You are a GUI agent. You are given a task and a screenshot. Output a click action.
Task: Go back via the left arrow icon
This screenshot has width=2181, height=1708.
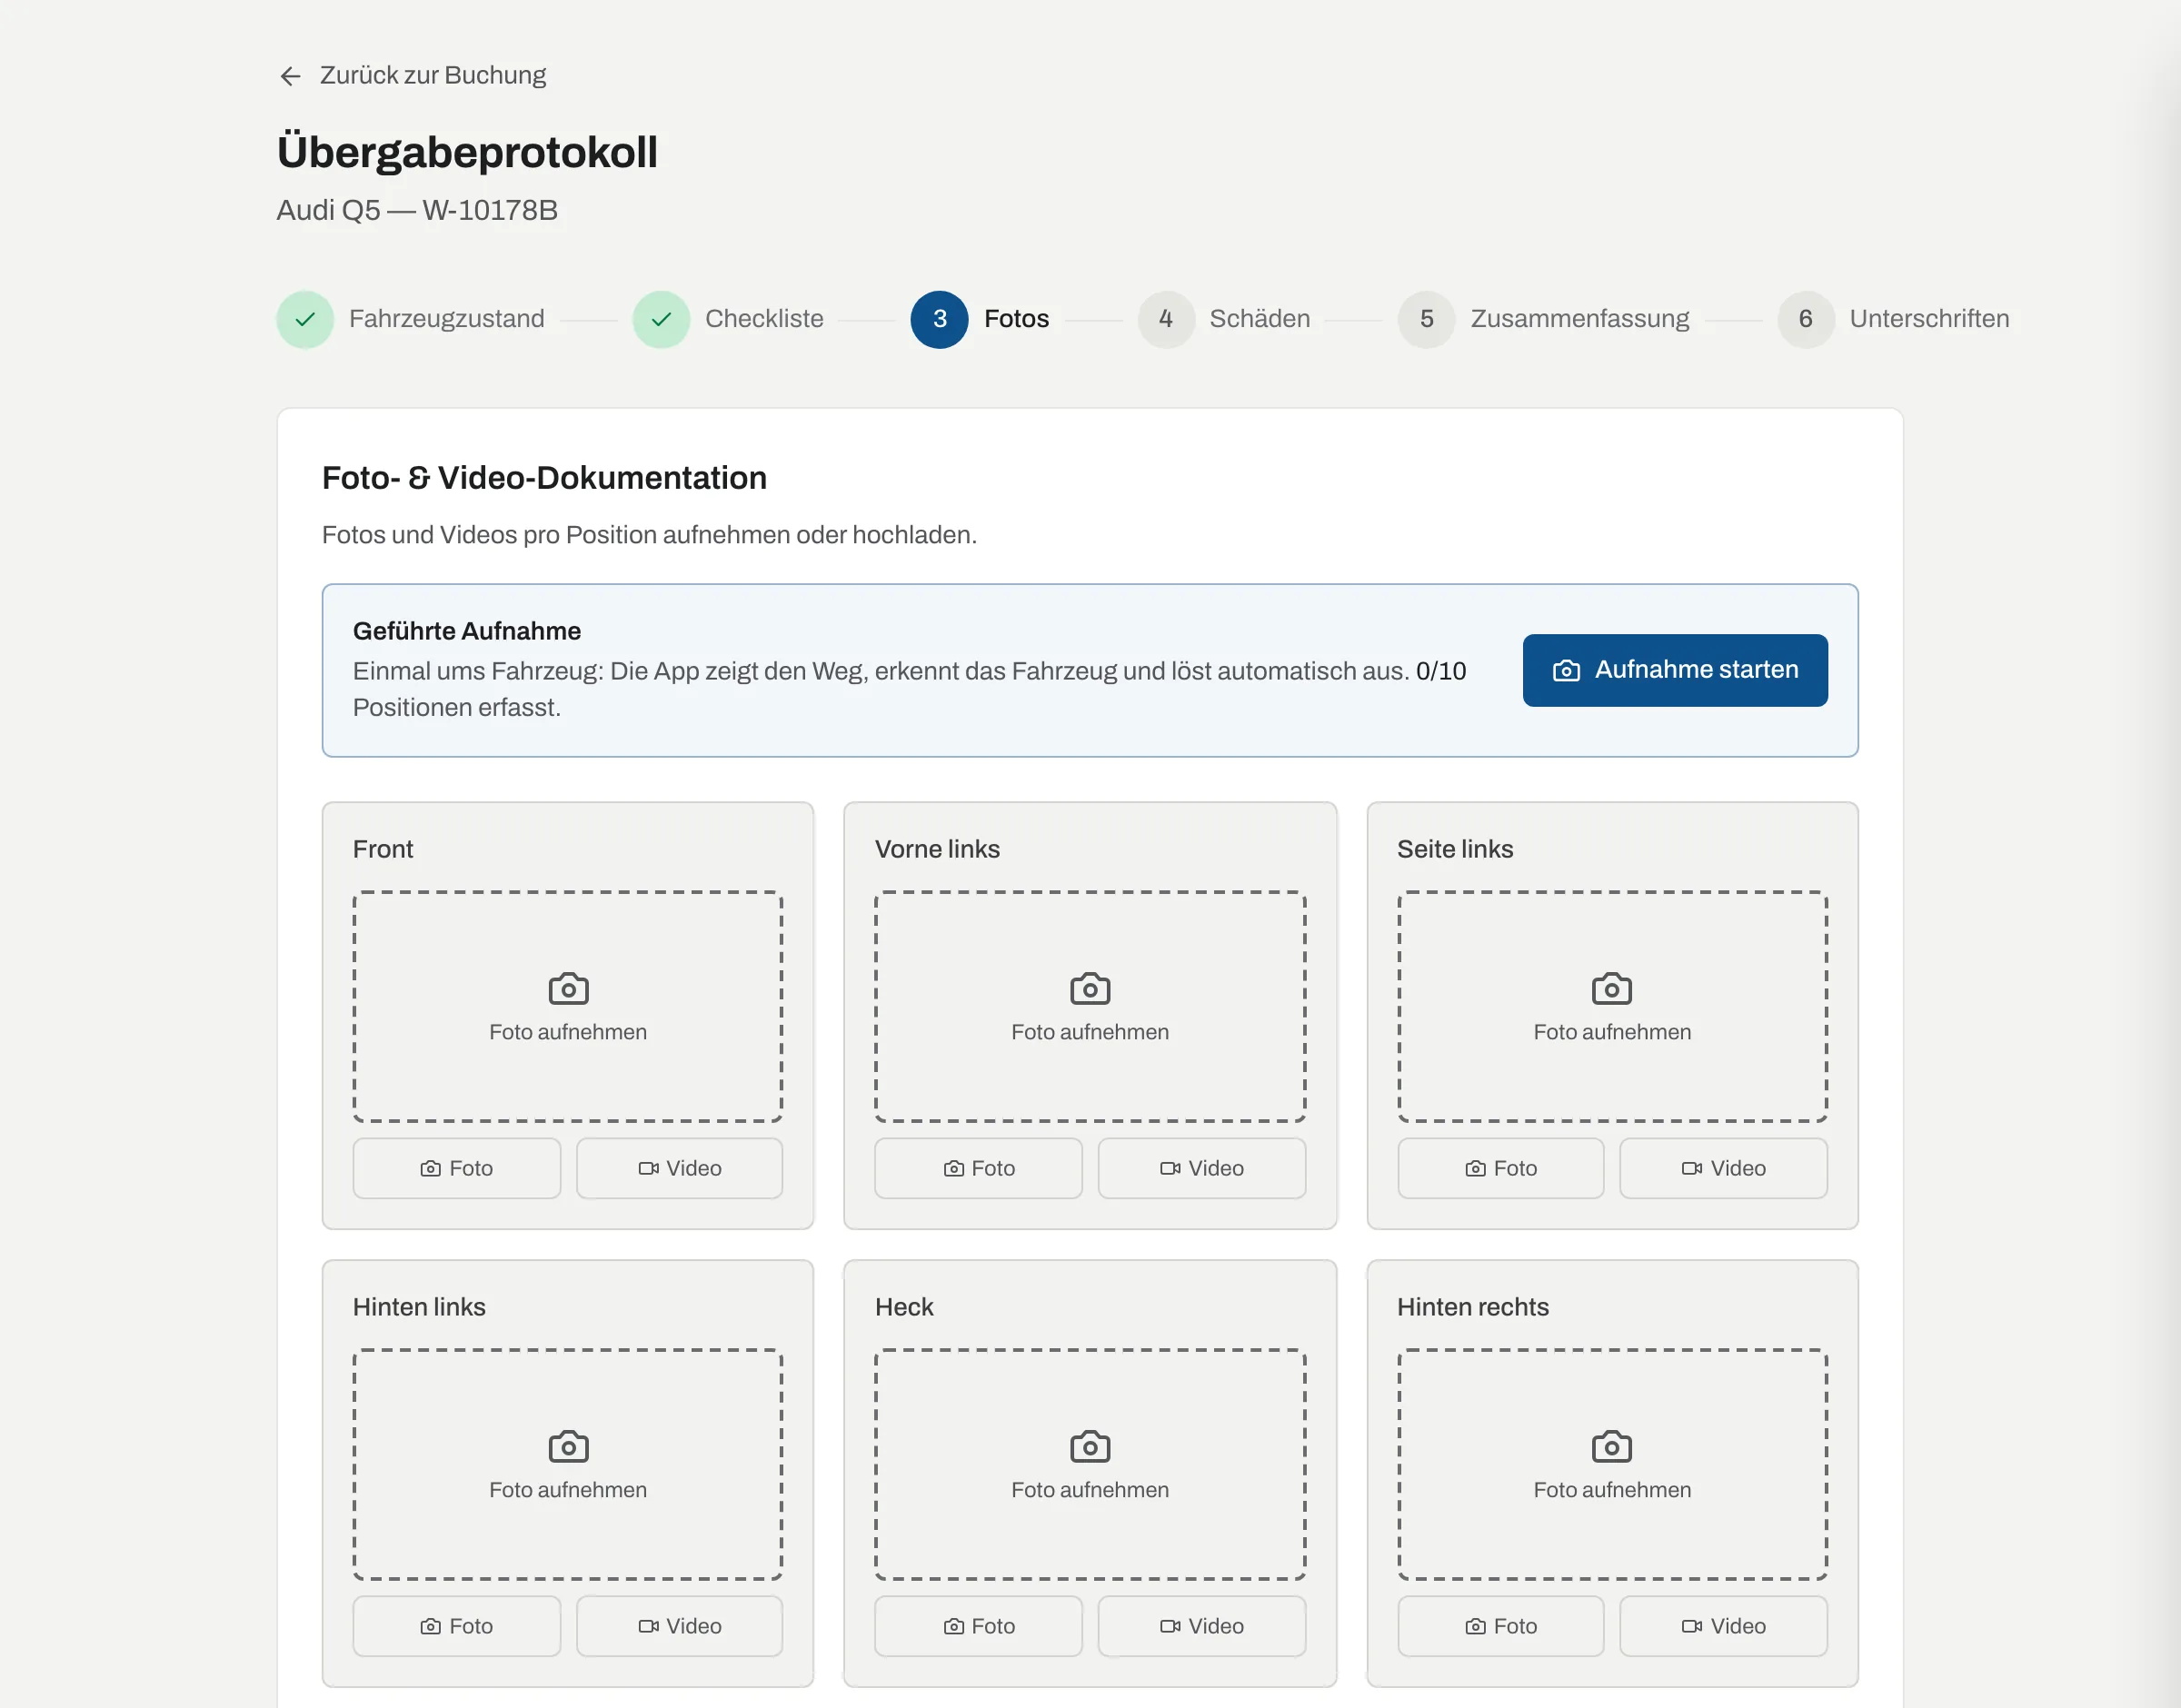[290, 76]
